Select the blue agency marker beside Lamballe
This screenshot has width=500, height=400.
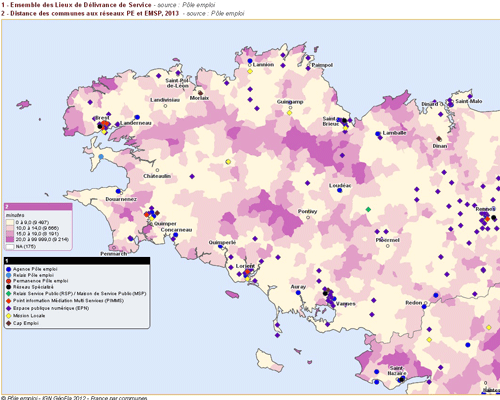click(x=378, y=134)
